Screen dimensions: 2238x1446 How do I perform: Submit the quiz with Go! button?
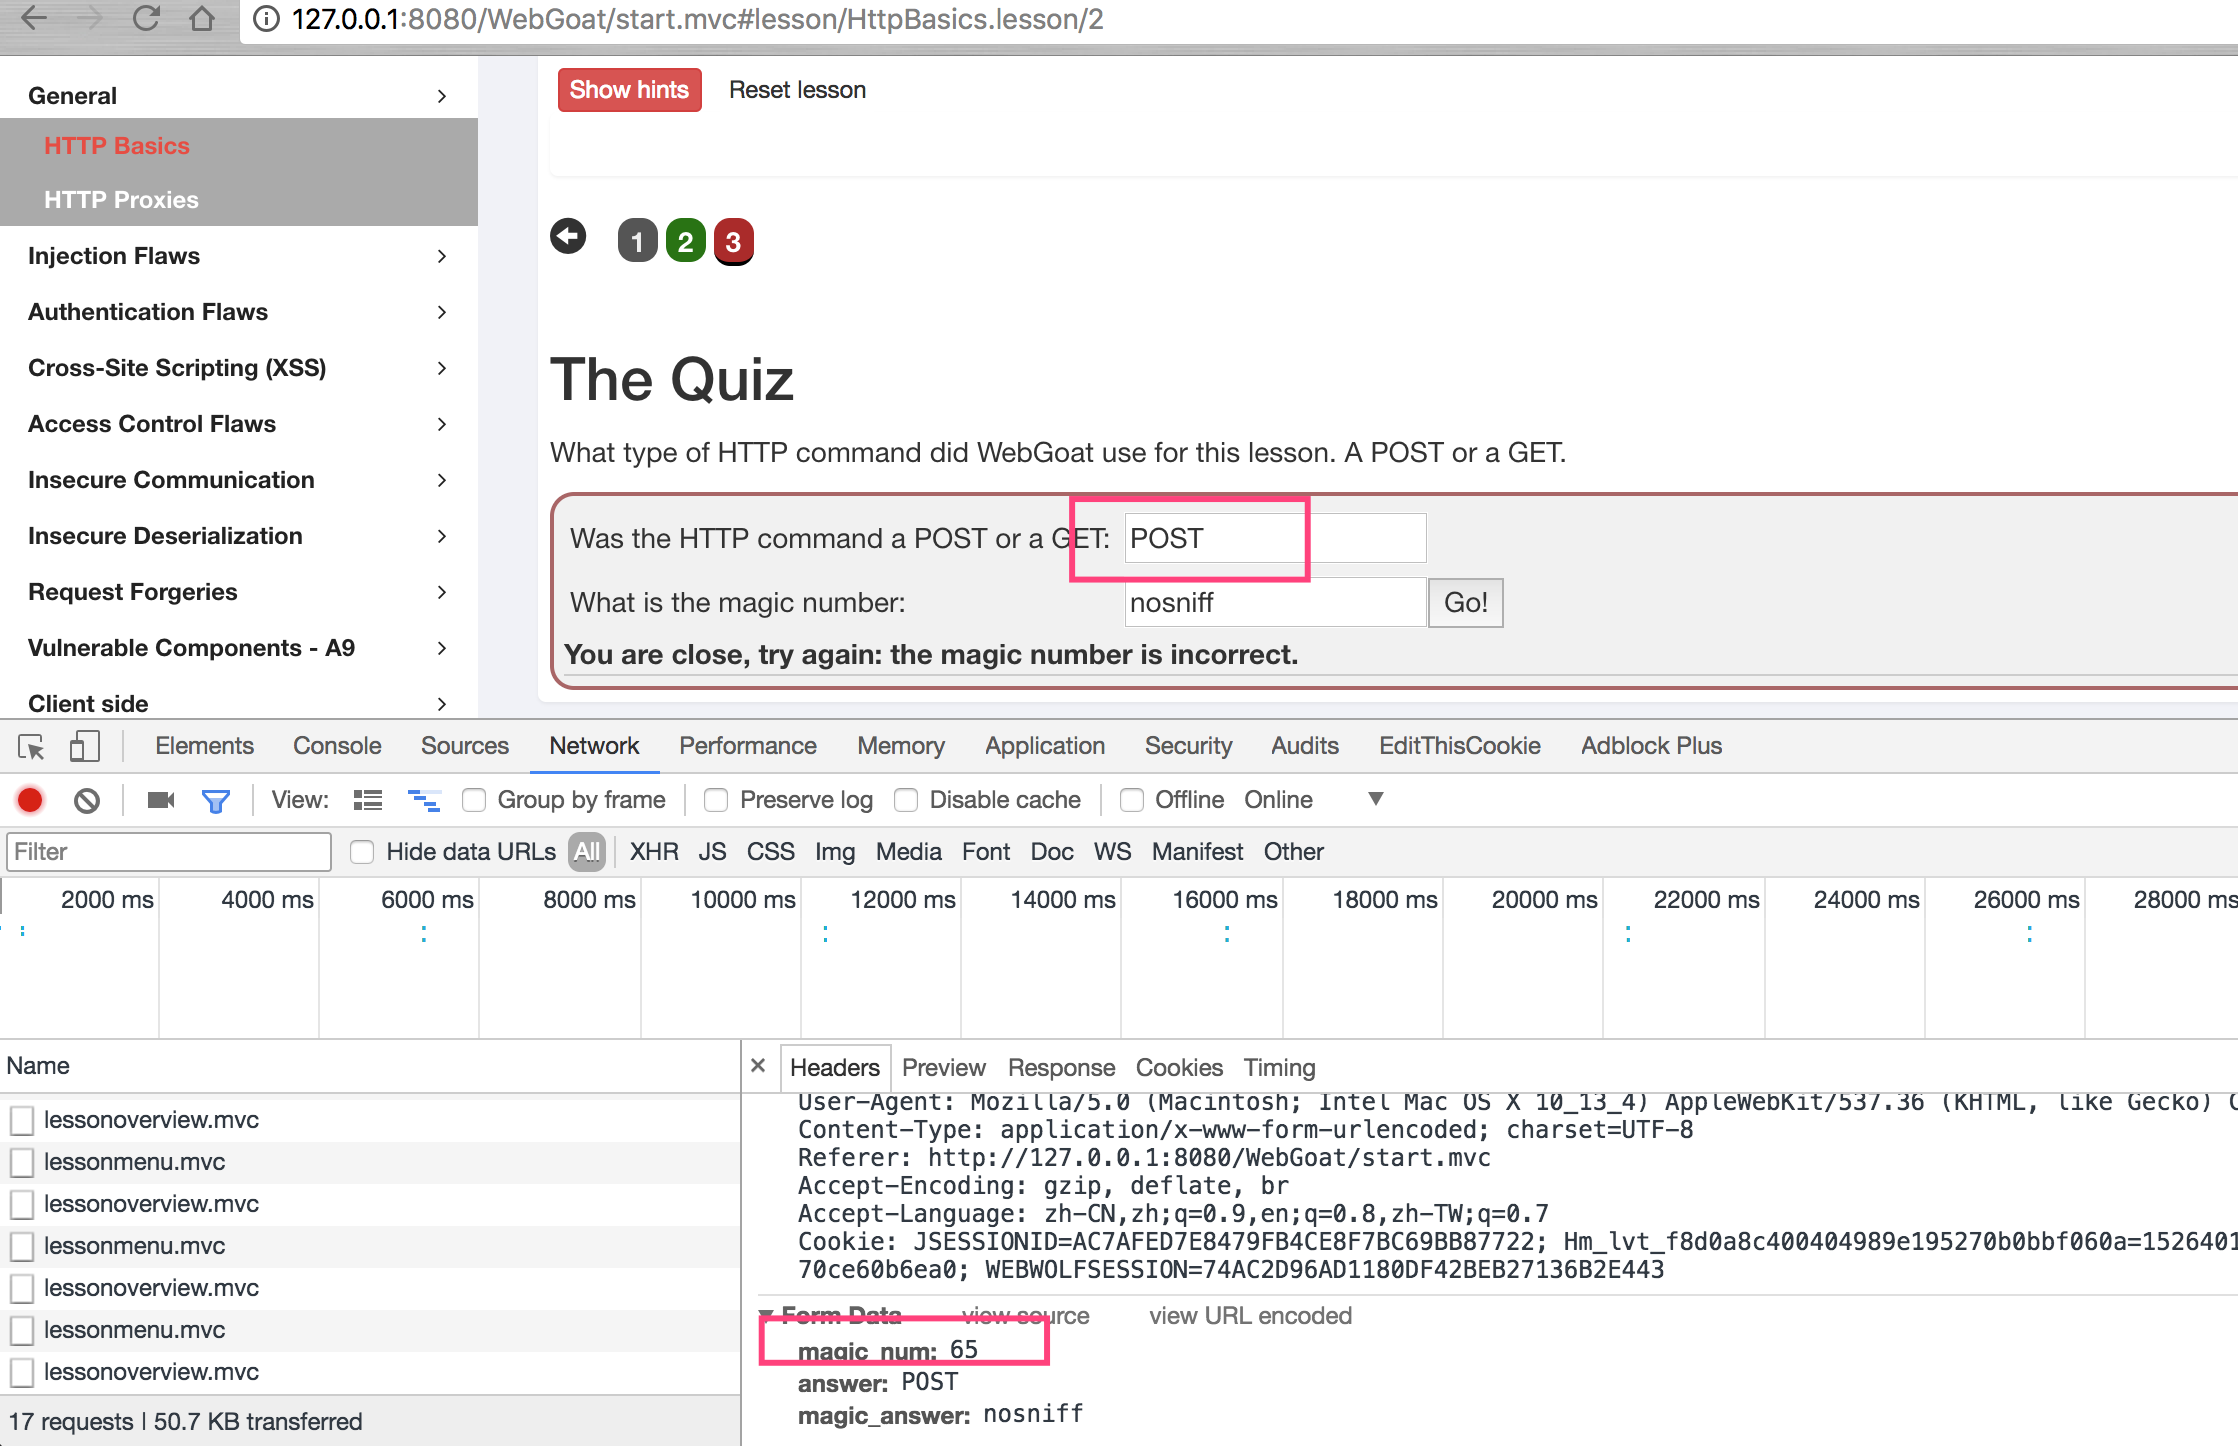[1465, 603]
